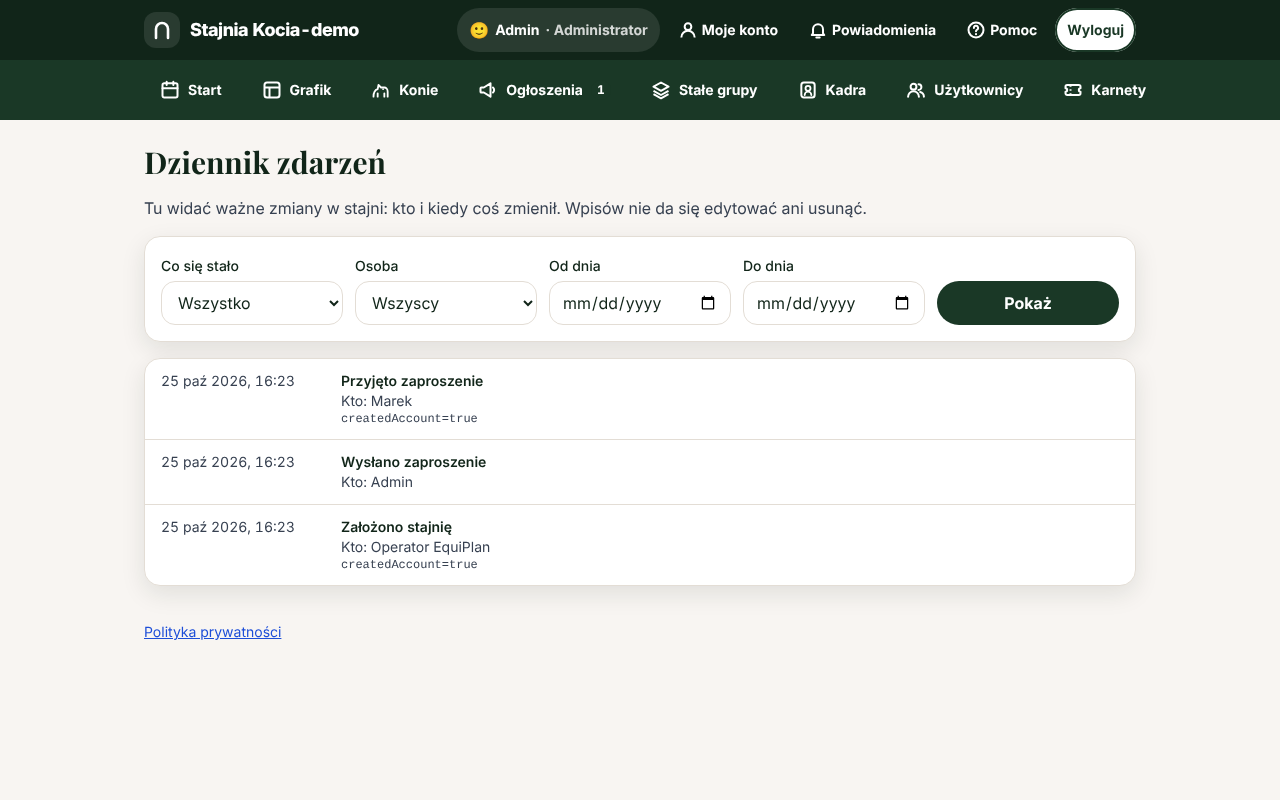Viewport: 1280px width, 800px height.
Task: Click the layout icon beside Grafik
Action: coord(272,90)
